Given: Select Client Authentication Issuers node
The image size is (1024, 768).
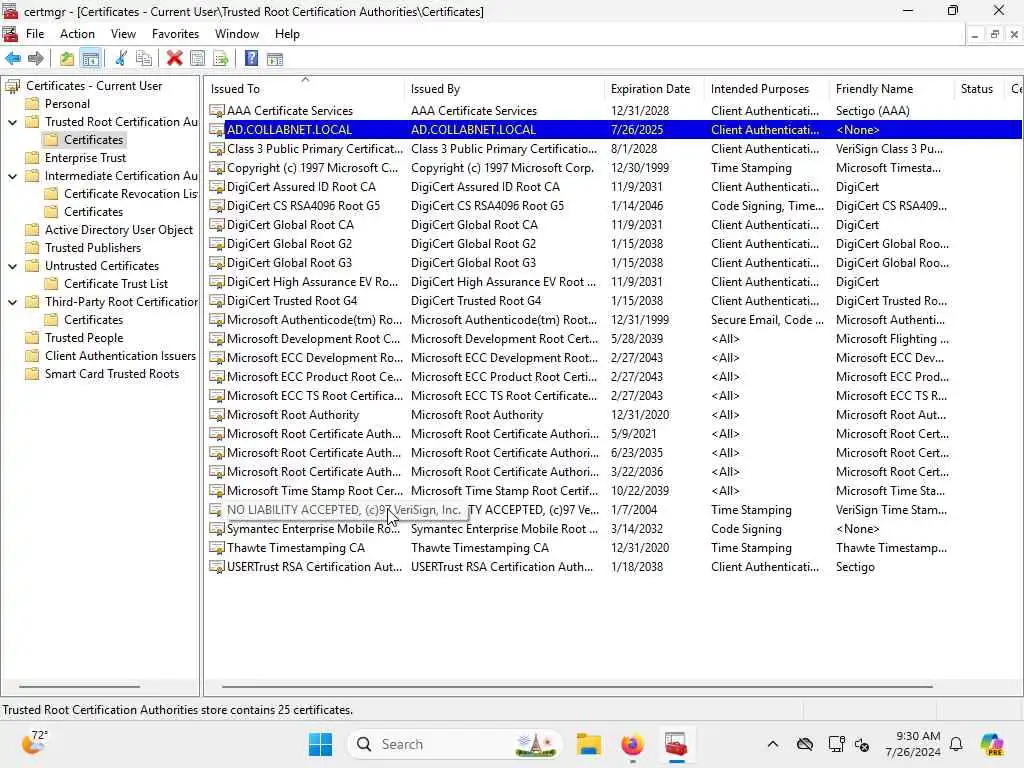Looking at the screenshot, I should [x=120, y=356].
